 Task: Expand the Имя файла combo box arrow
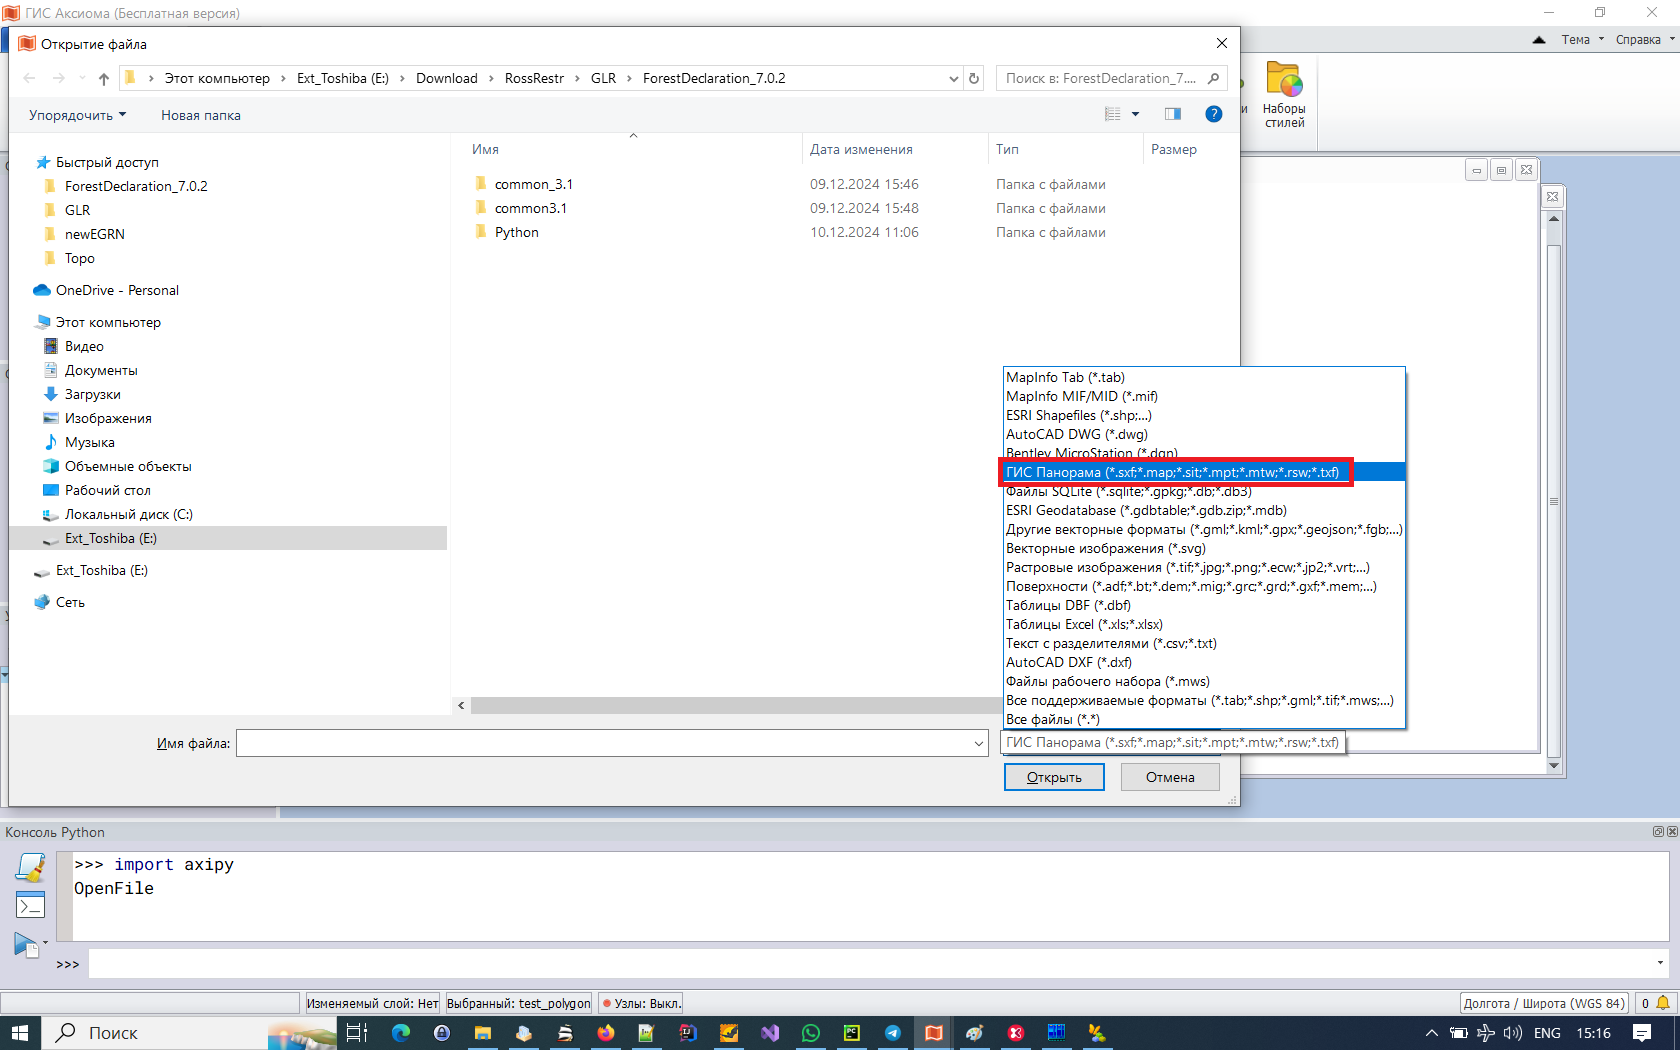point(979,743)
